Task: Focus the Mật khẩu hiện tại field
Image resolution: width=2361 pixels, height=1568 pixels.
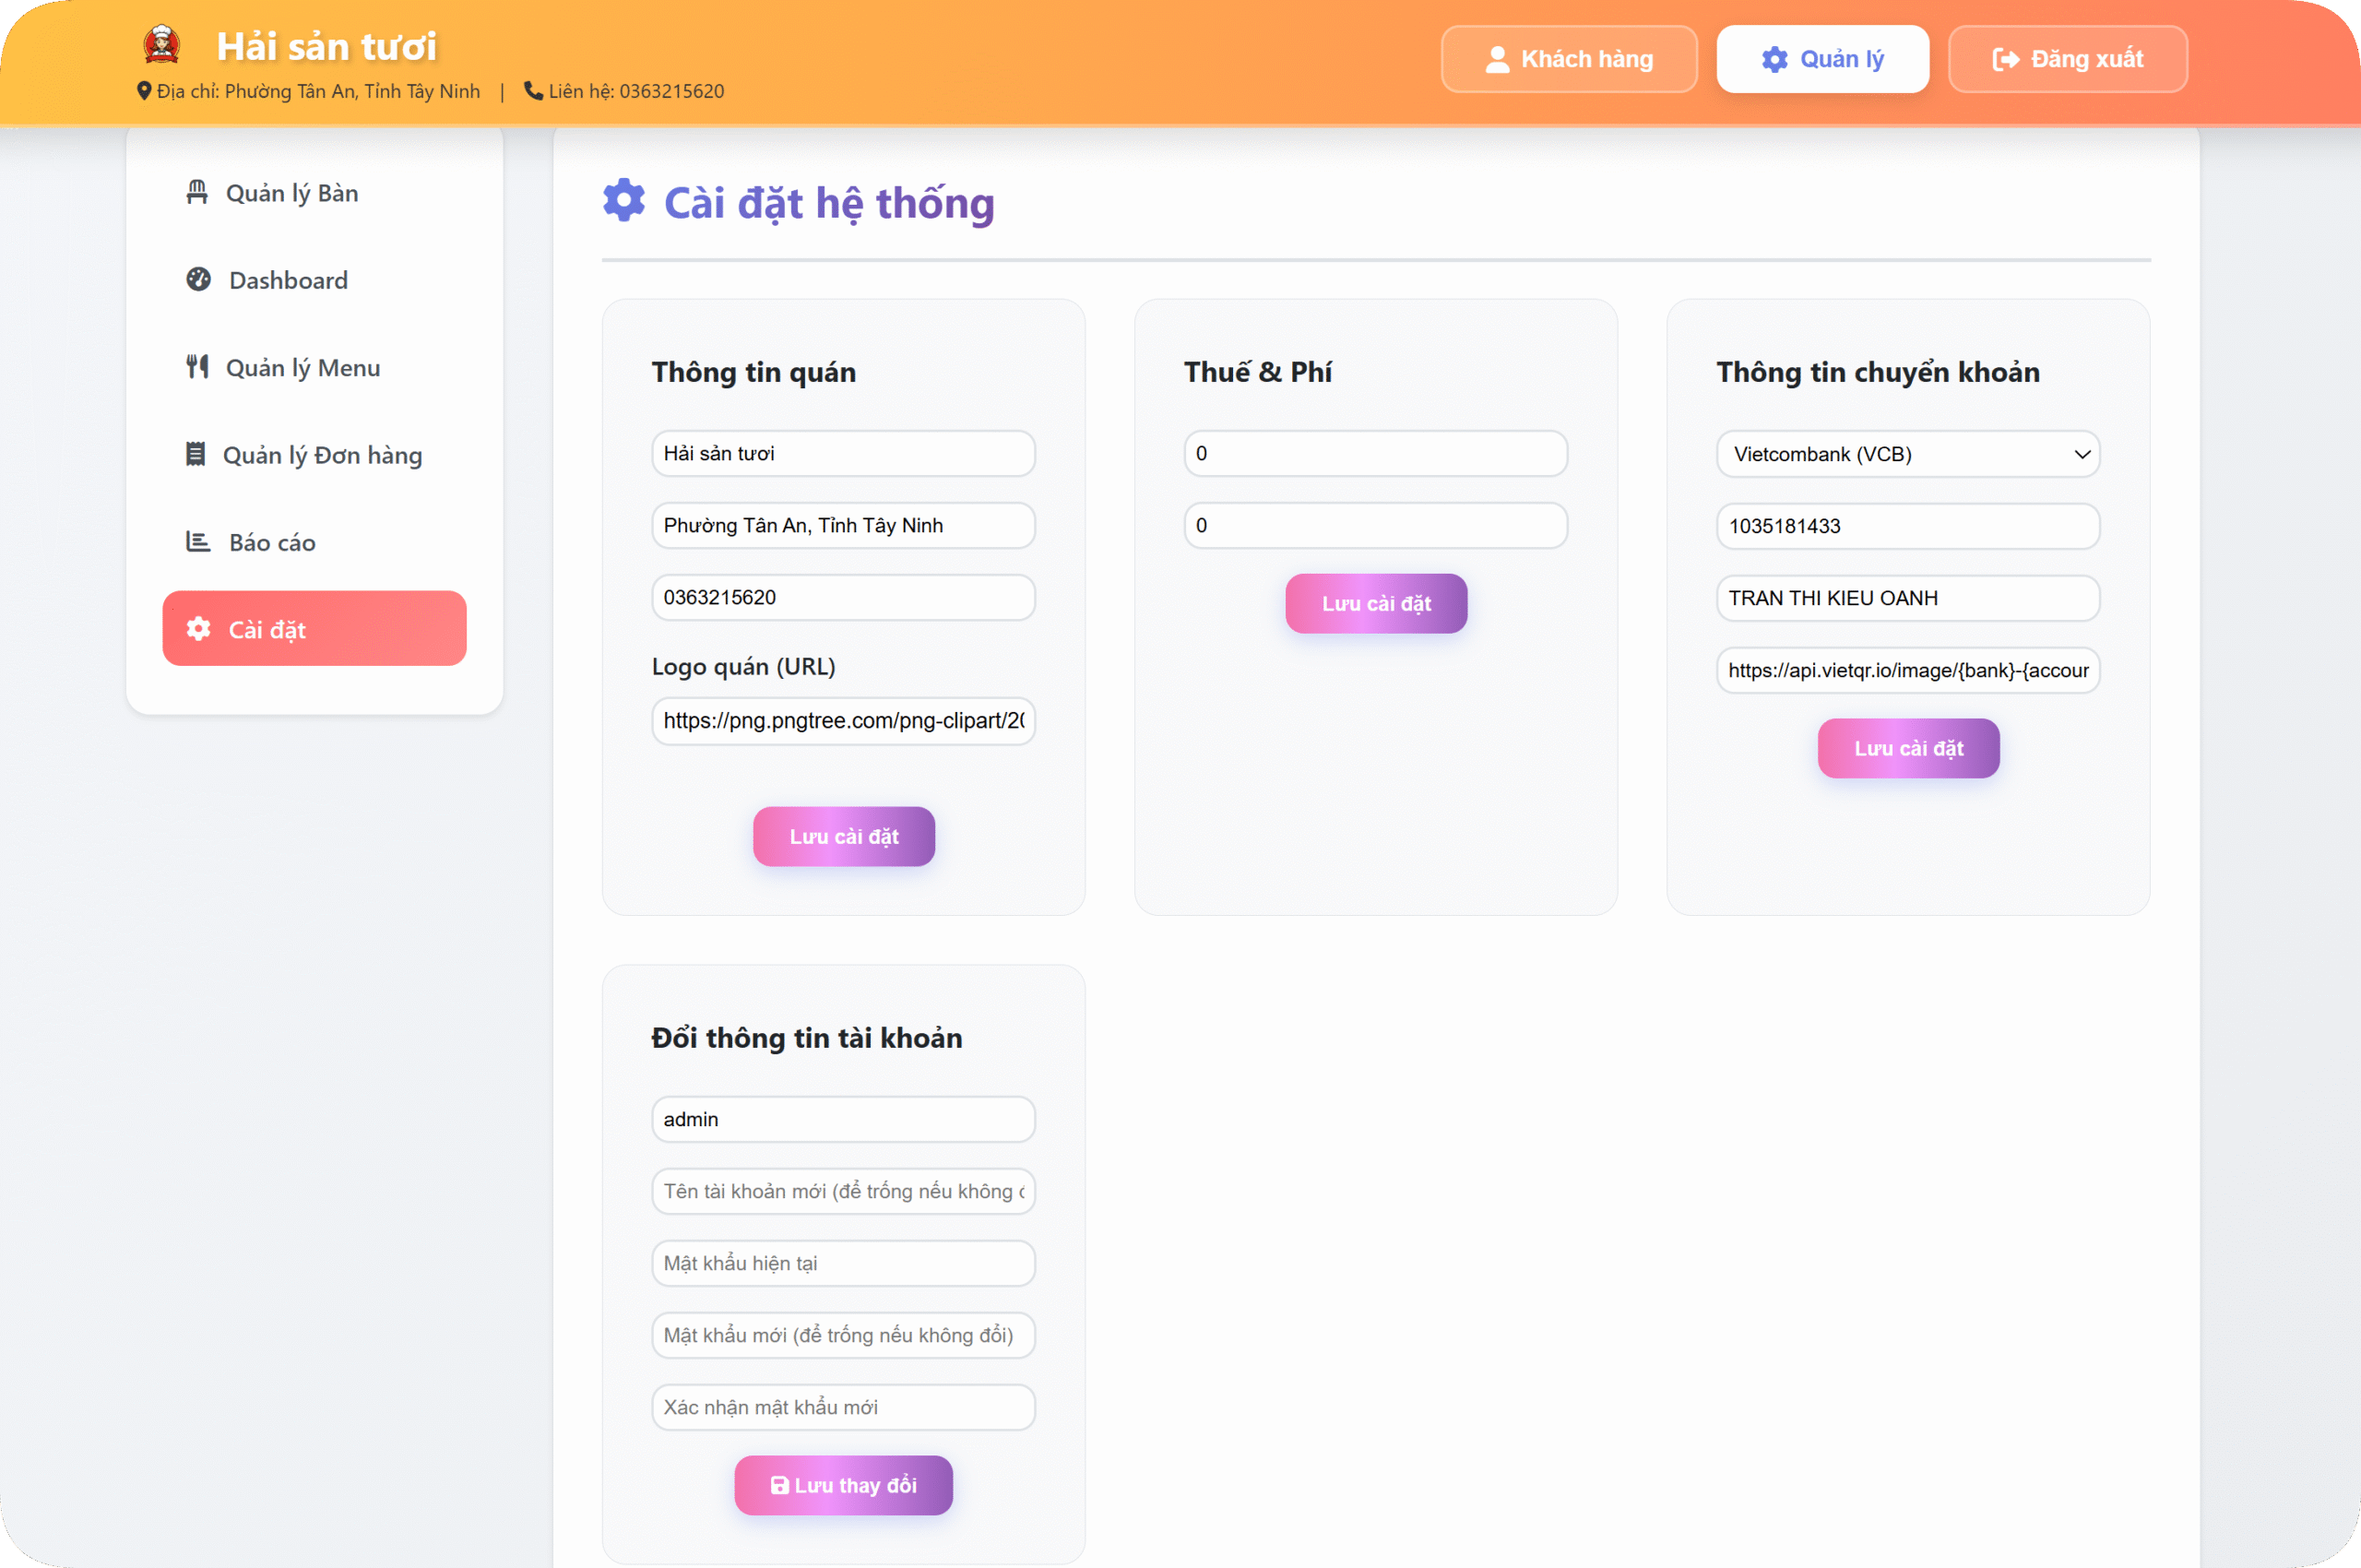Action: coord(842,1263)
